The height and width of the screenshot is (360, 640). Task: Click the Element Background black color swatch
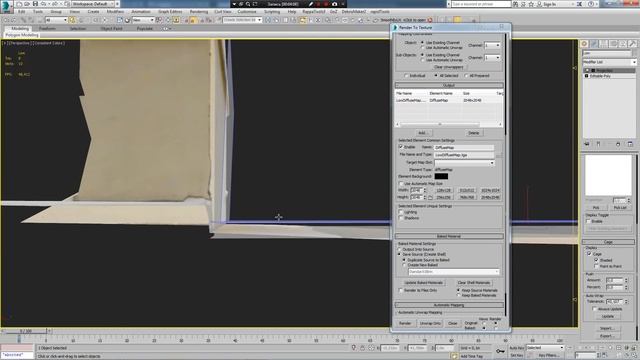pyautogui.click(x=441, y=176)
